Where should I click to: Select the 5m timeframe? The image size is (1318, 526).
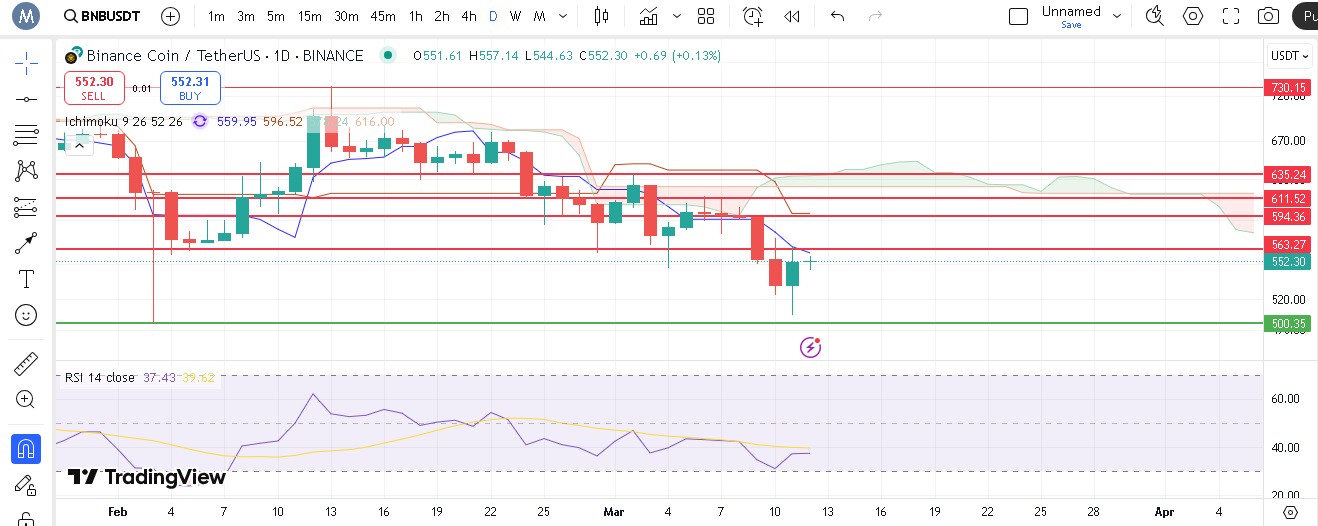point(276,16)
